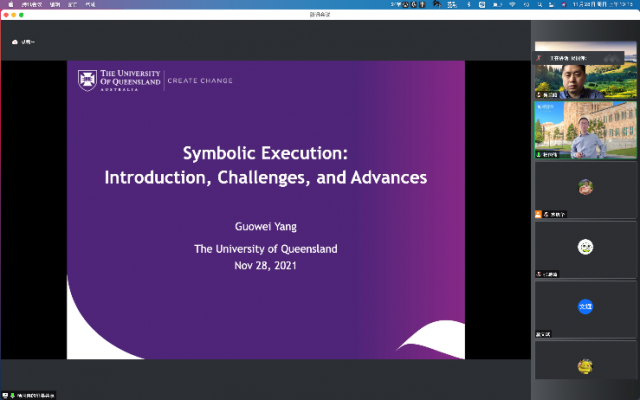Select the participant tile with blue circle avatar
The image size is (640, 400).
coord(585,306)
